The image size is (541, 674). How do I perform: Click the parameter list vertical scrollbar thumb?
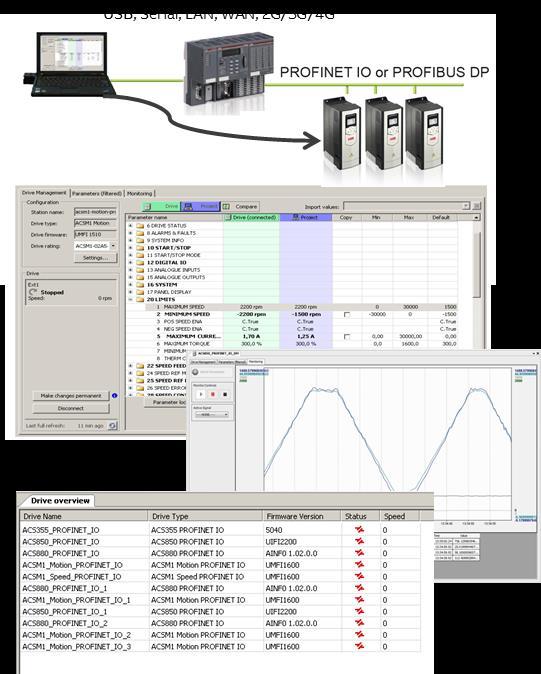point(476,264)
